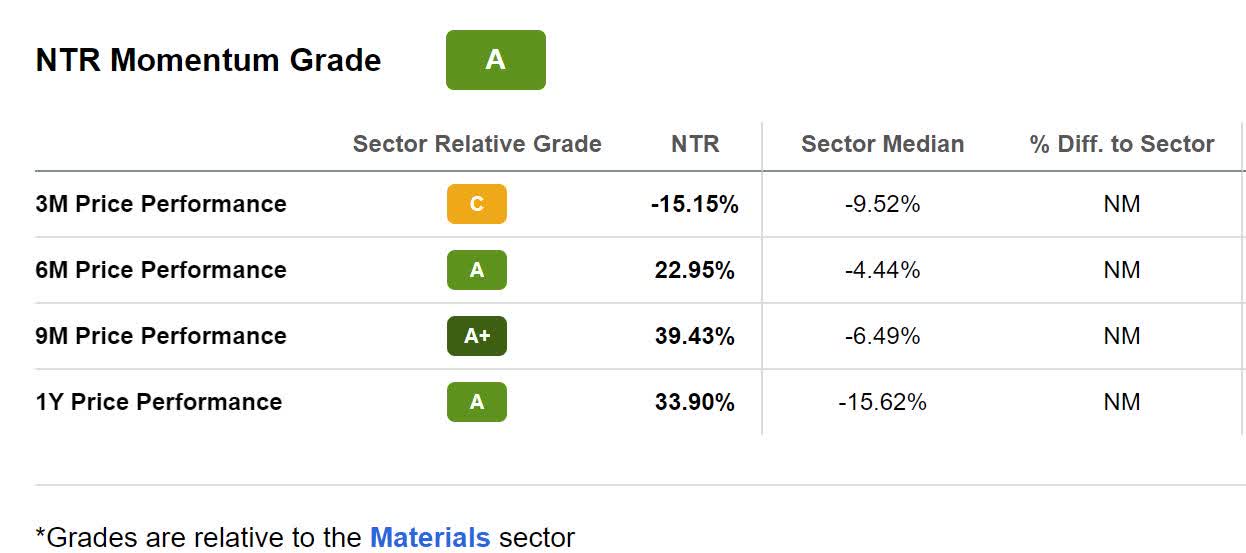Click the 39.43% NTR 9M value
The width and height of the screenshot is (1246, 553).
click(694, 336)
